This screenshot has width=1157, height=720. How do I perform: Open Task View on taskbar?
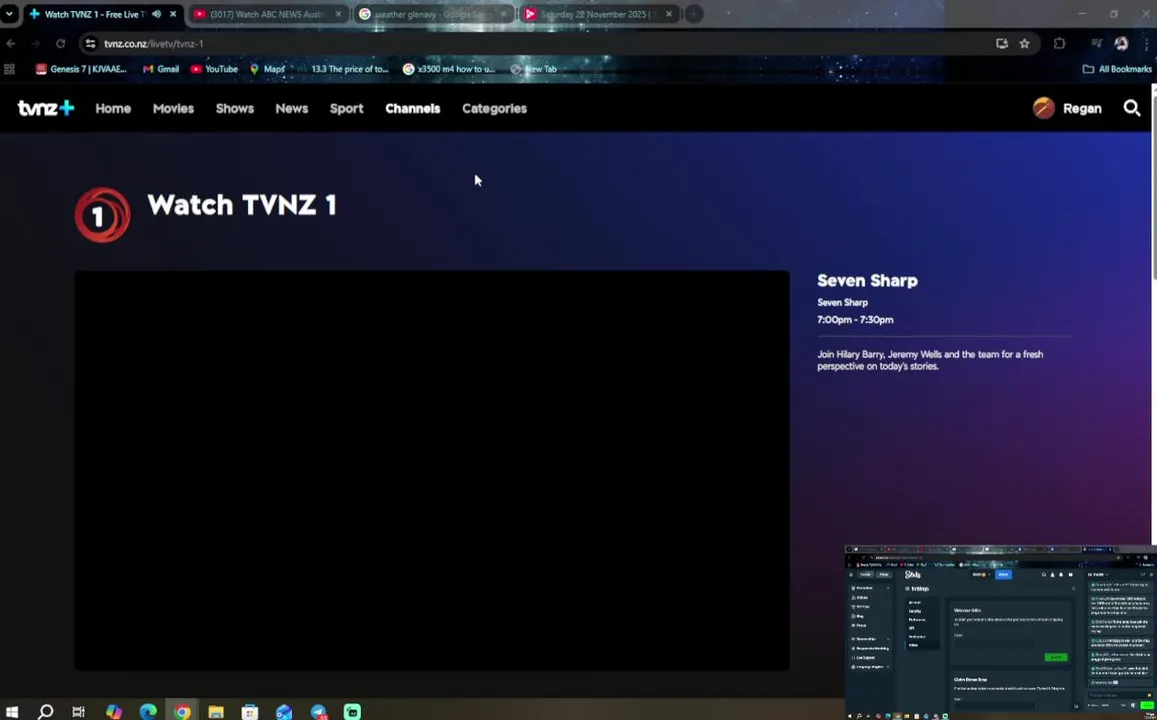78,712
